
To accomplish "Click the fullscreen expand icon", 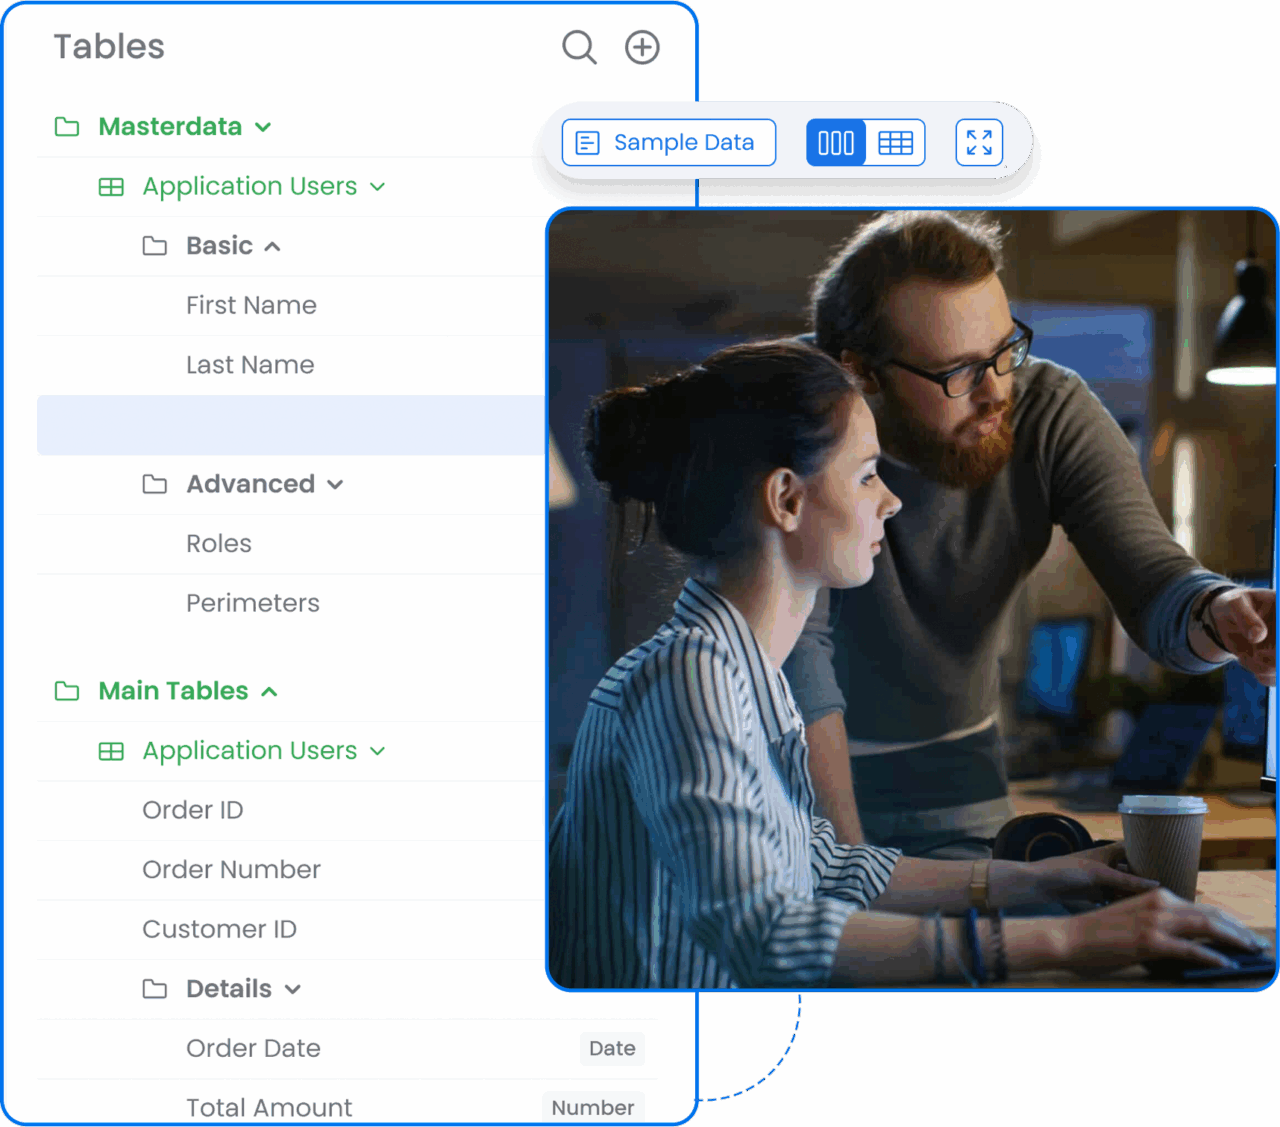I will (979, 143).
